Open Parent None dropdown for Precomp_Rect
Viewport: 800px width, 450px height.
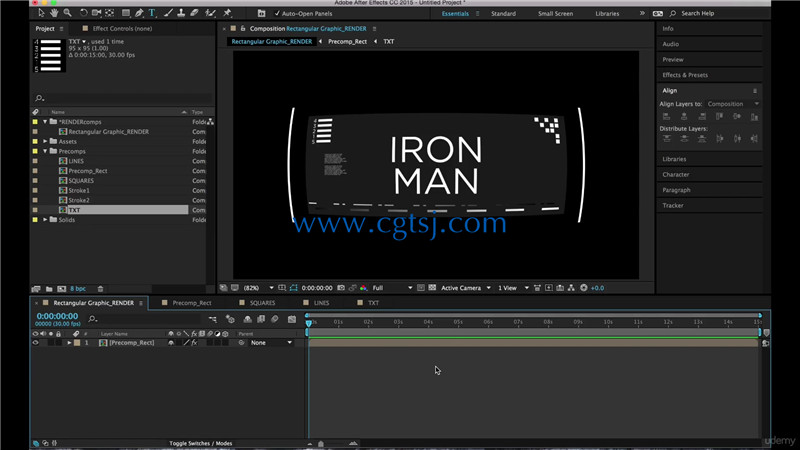pos(271,343)
